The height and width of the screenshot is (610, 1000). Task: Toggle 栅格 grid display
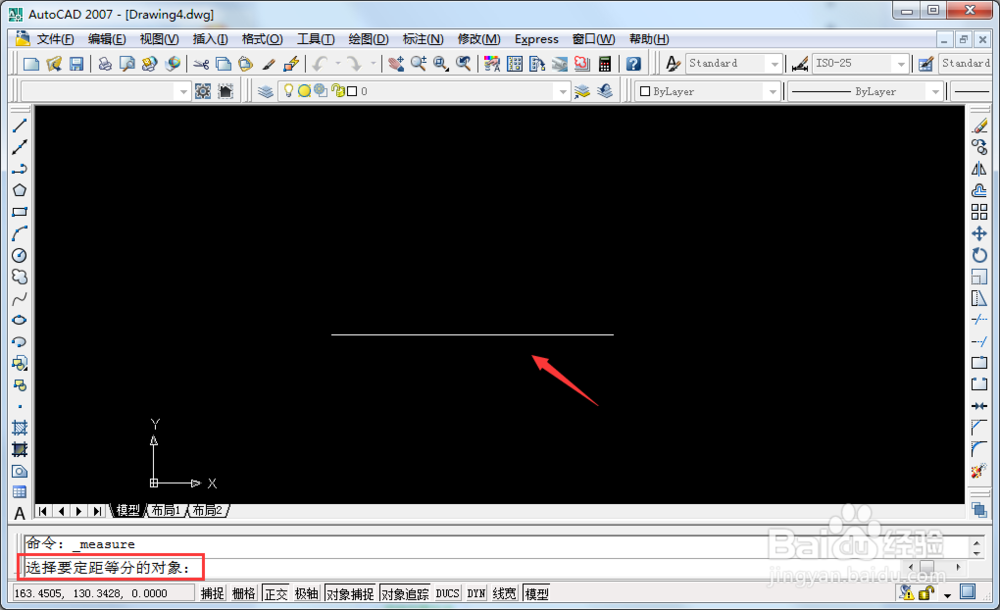(x=244, y=593)
